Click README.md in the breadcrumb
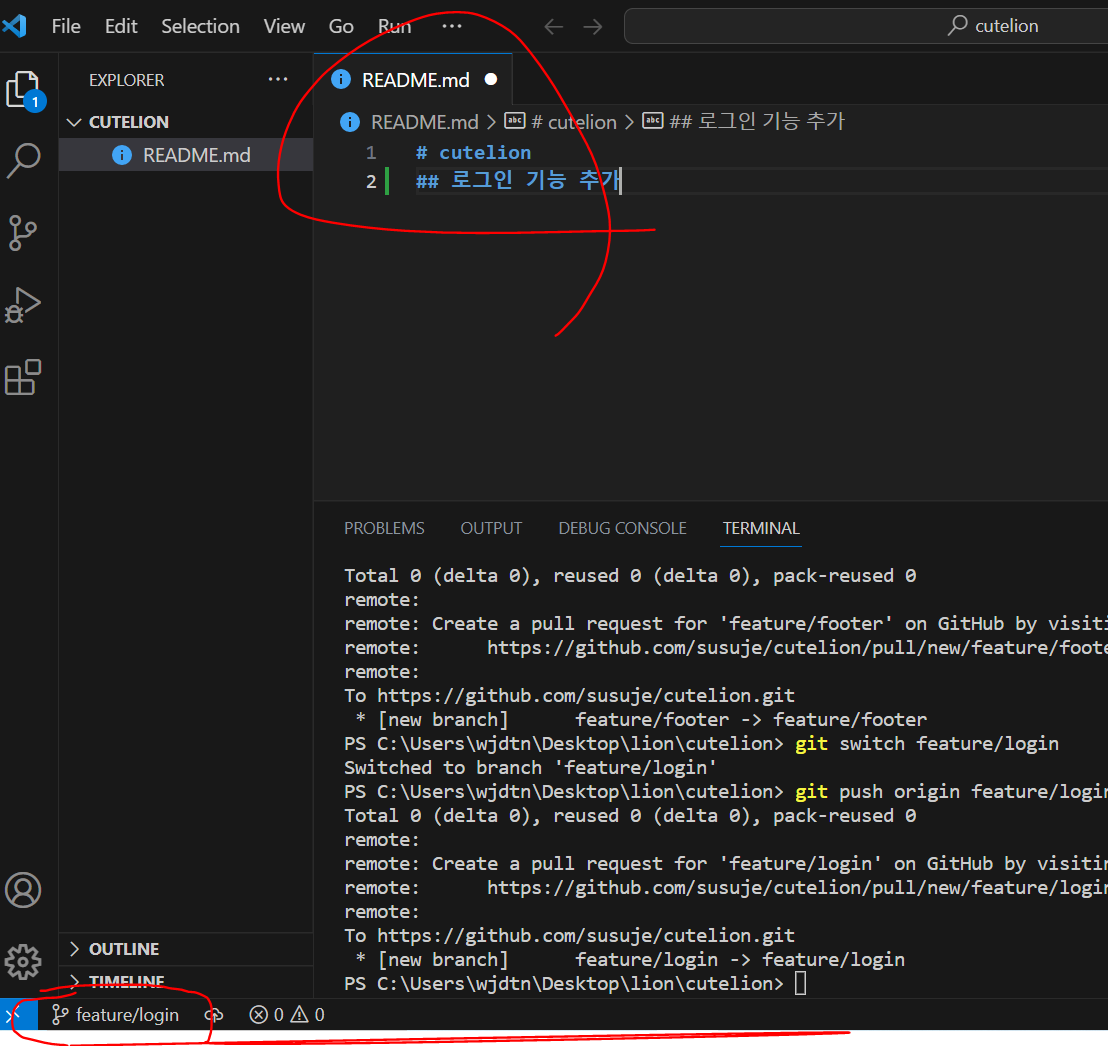 coord(425,122)
